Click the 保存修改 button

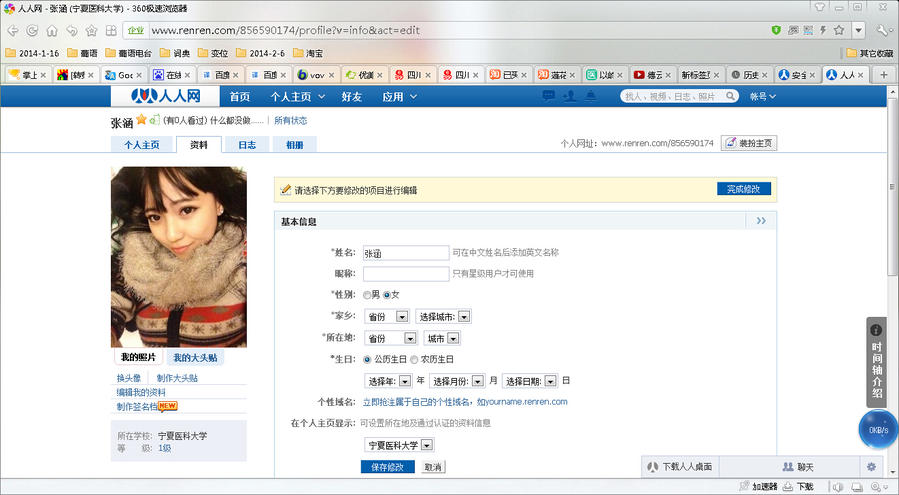[x=388, y=467]
